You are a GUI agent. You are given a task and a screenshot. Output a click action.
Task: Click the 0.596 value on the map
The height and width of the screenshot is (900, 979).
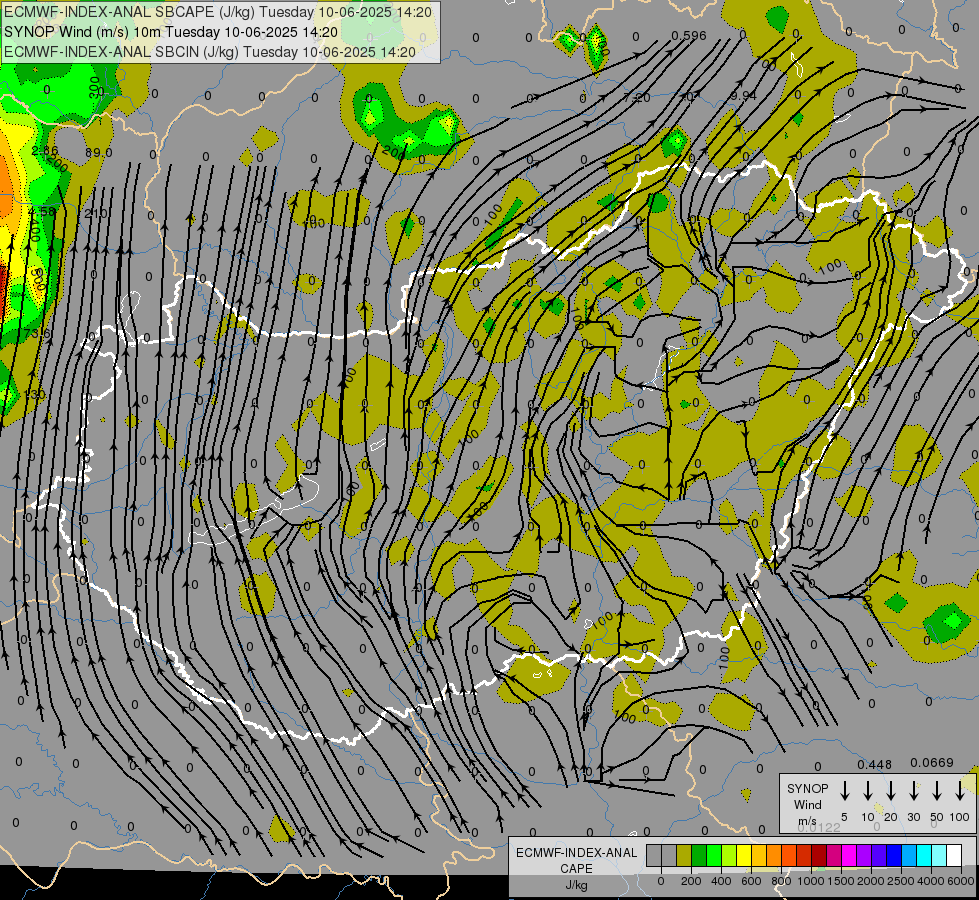pyautogui.click(x=689, y=36)
